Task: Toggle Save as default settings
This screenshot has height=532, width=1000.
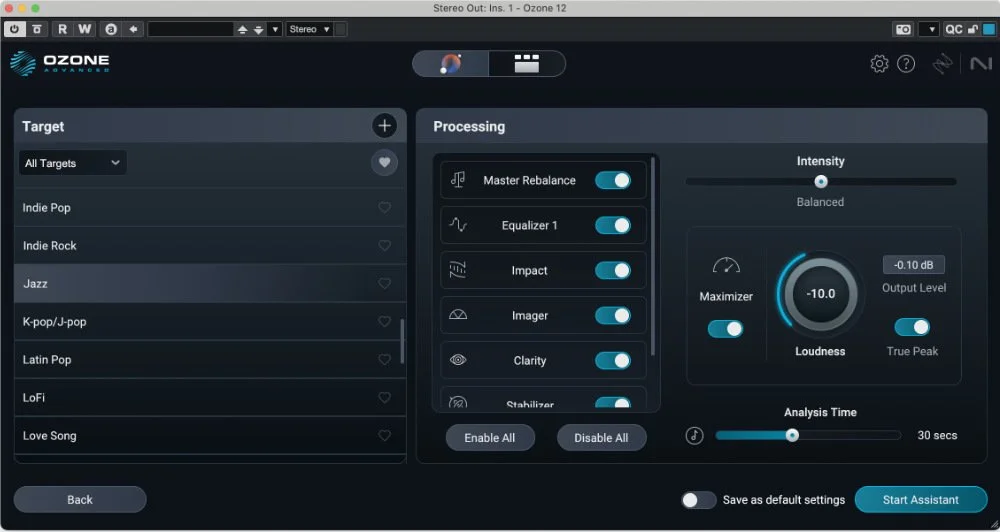Action: point(699,500)
